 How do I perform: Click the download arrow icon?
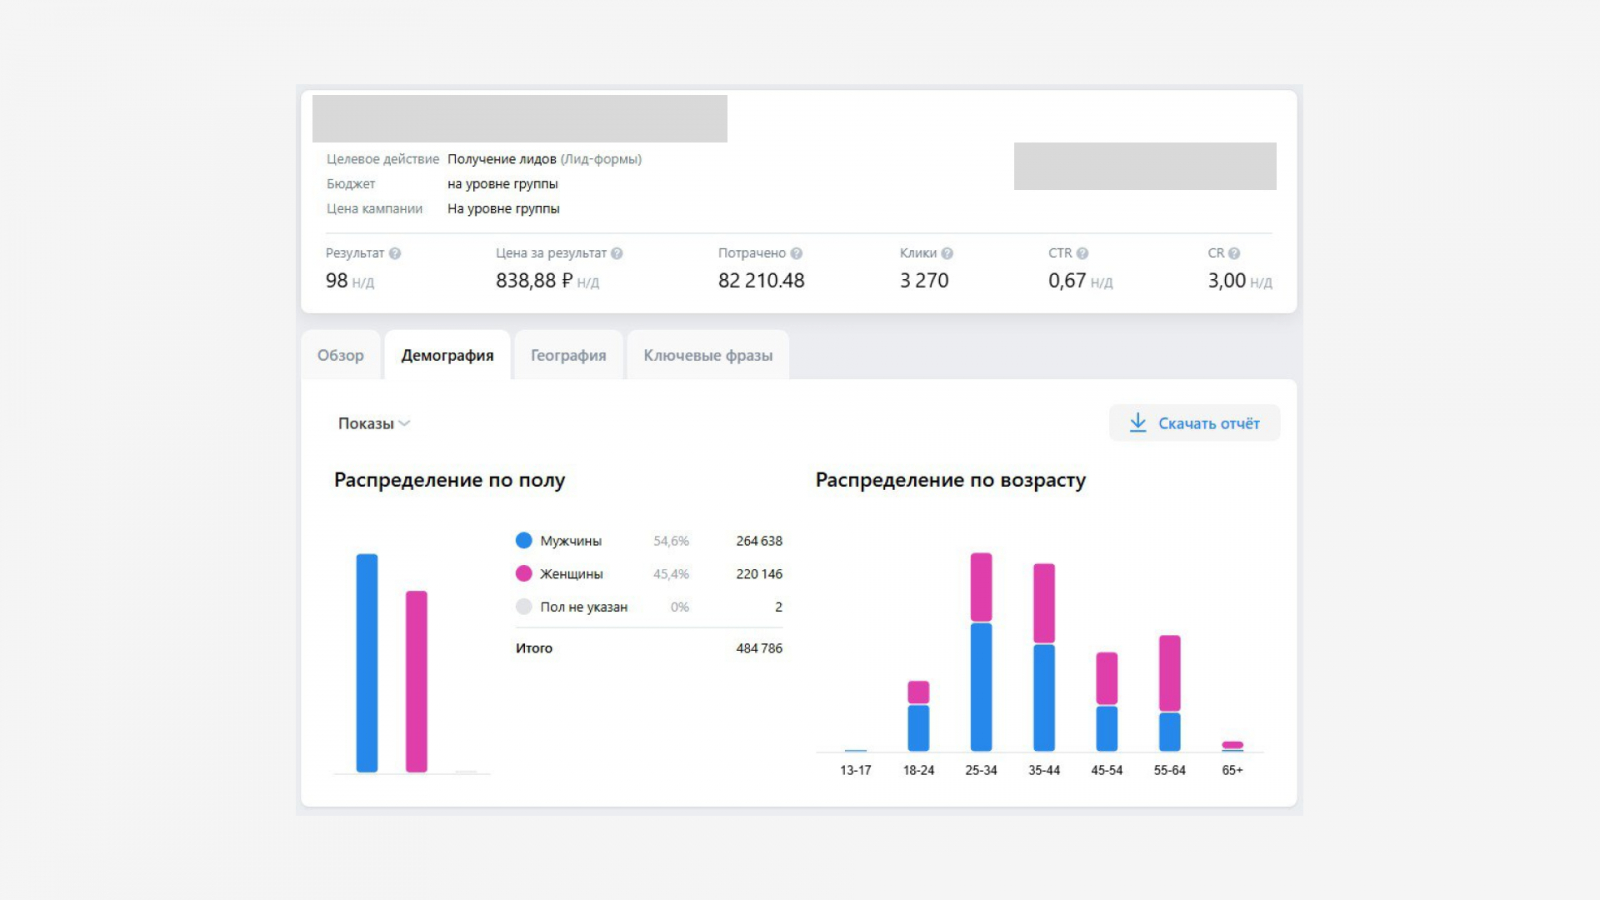(x=1138, y=423)
